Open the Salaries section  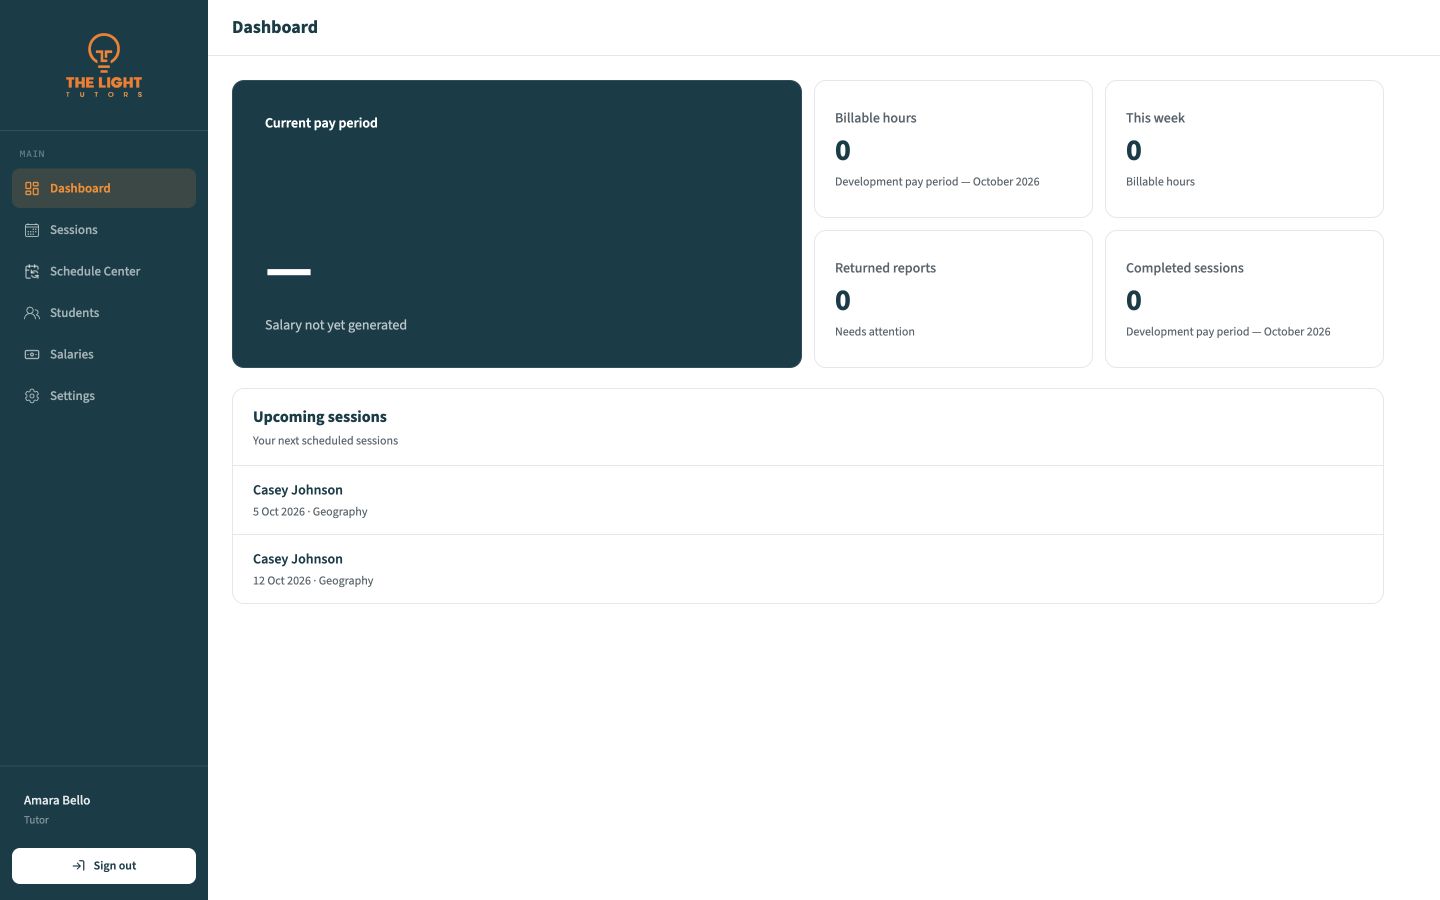(x=104, y=354)
